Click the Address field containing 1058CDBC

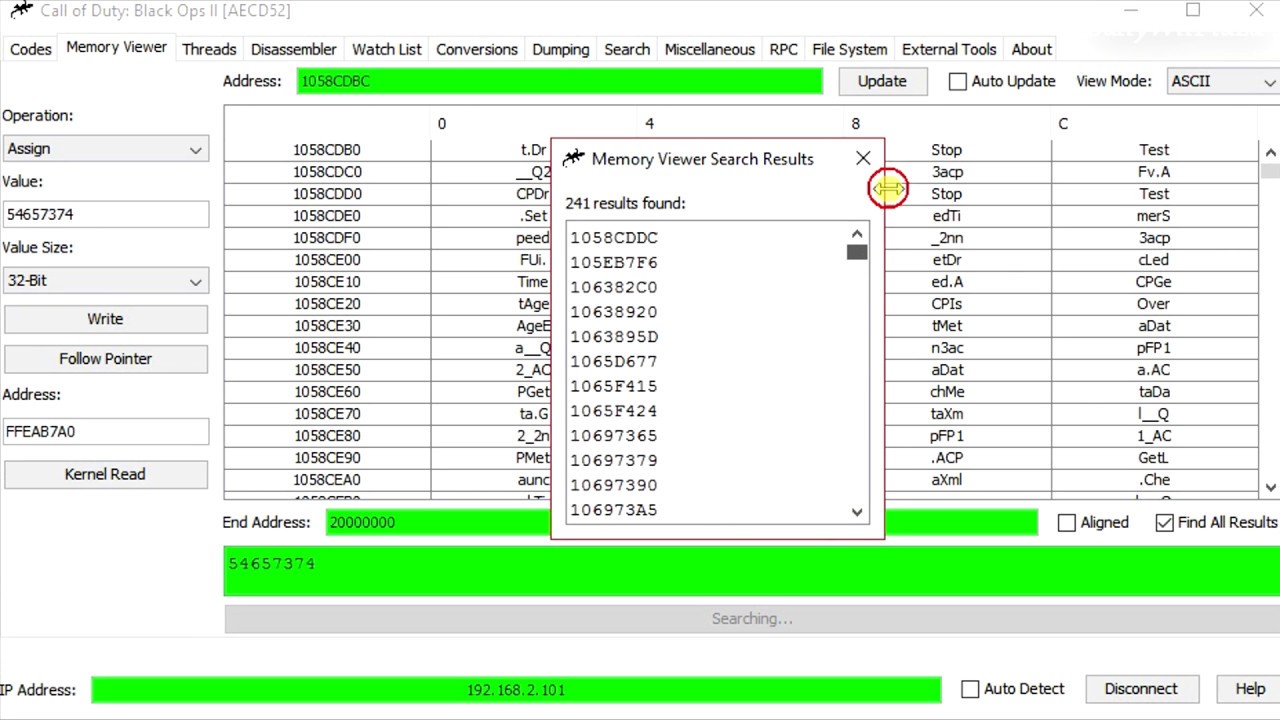[559, 81]
